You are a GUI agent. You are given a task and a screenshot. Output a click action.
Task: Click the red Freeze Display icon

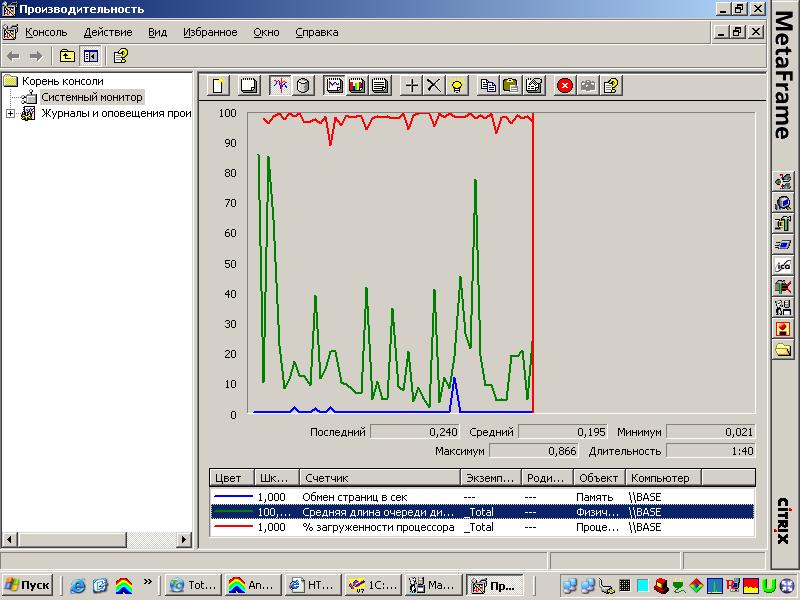point(565,86)
